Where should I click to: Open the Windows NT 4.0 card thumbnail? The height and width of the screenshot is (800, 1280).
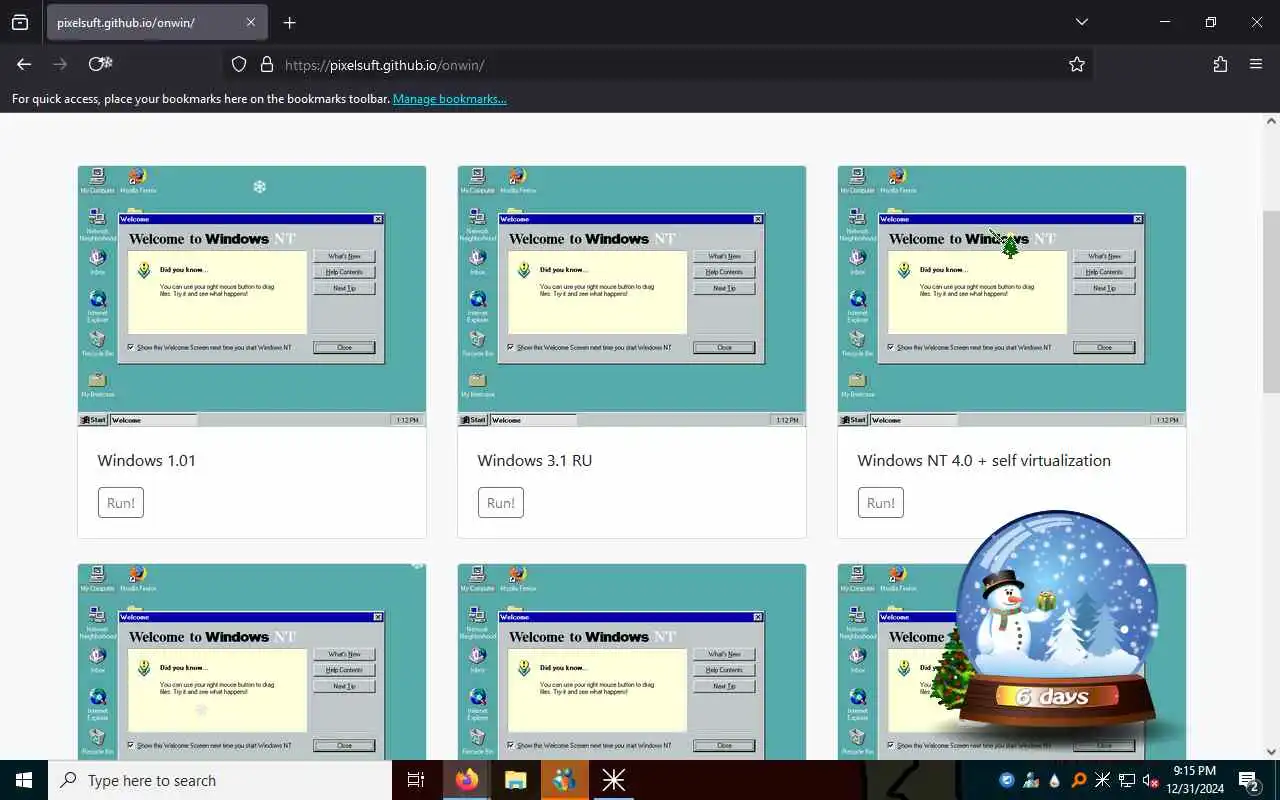pyautogui.click(x=1012, y=296)
